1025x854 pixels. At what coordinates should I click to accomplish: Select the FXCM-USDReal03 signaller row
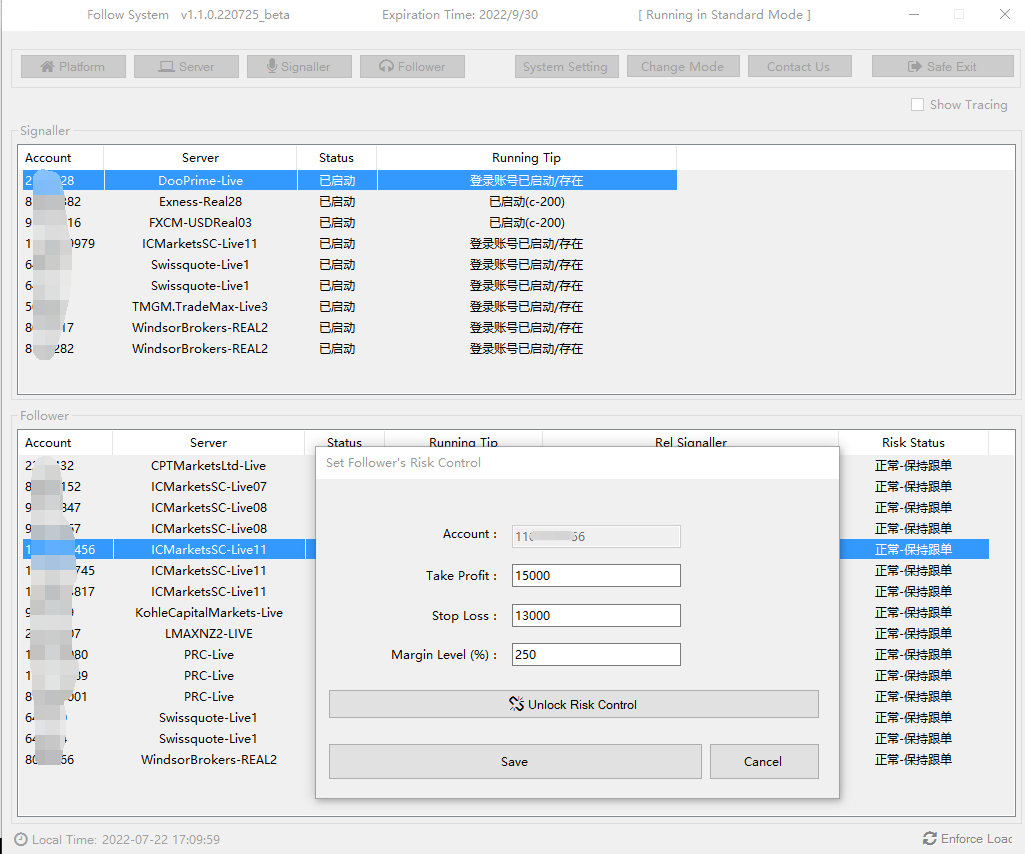point(200,223)
